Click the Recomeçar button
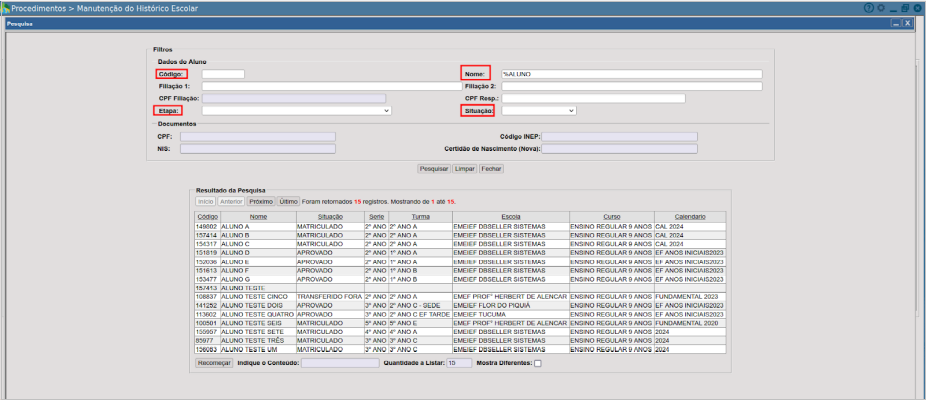 214,363
